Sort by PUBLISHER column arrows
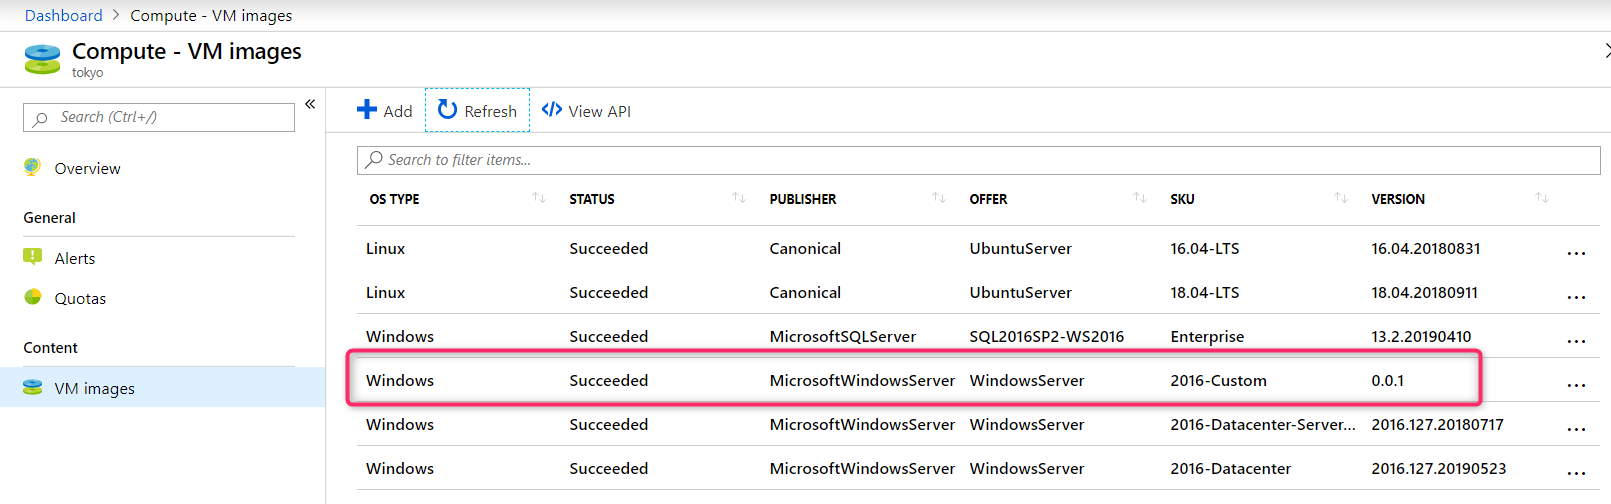The height and width of the screenshot is (504, 1611). (x=939, y=198)
